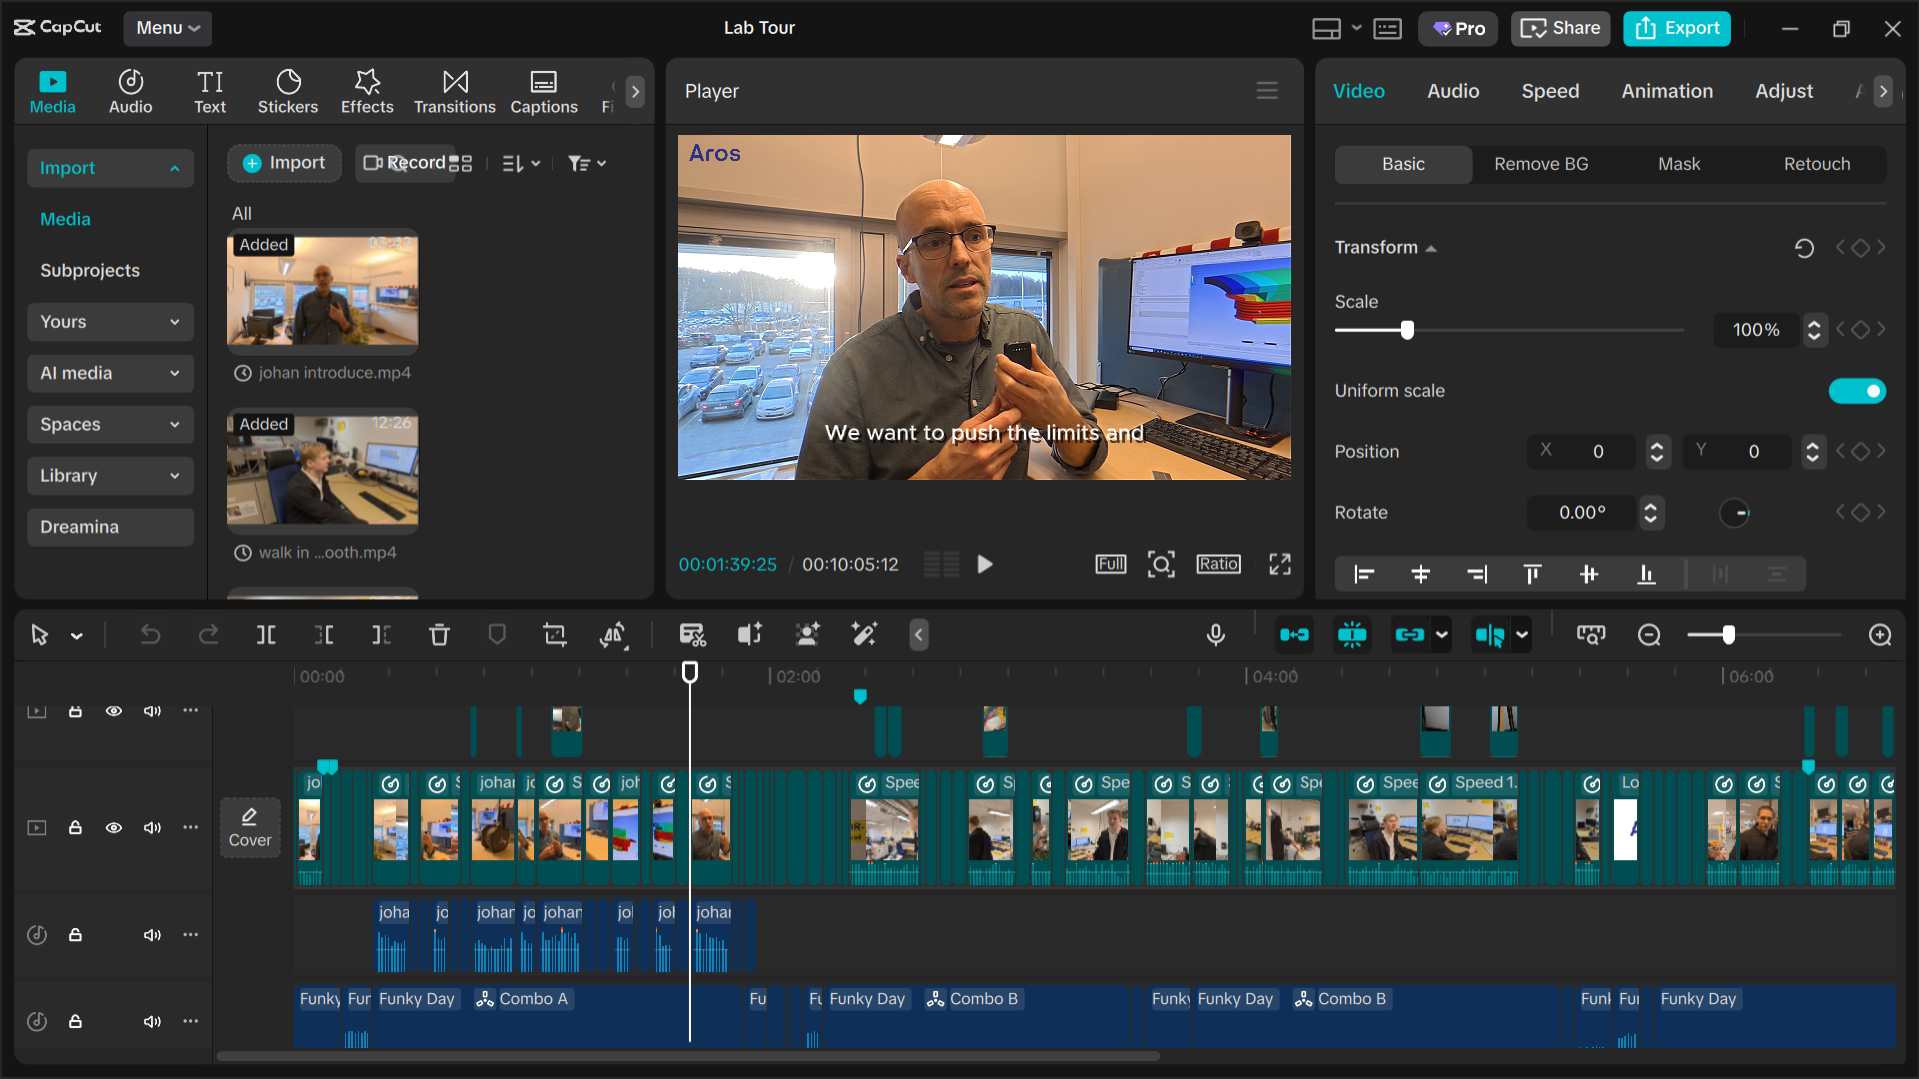The height and width of the screenshot is (1079, 1919).
Task: Toggle the Uniform scale switch
Action: (x=1857, y=391)
